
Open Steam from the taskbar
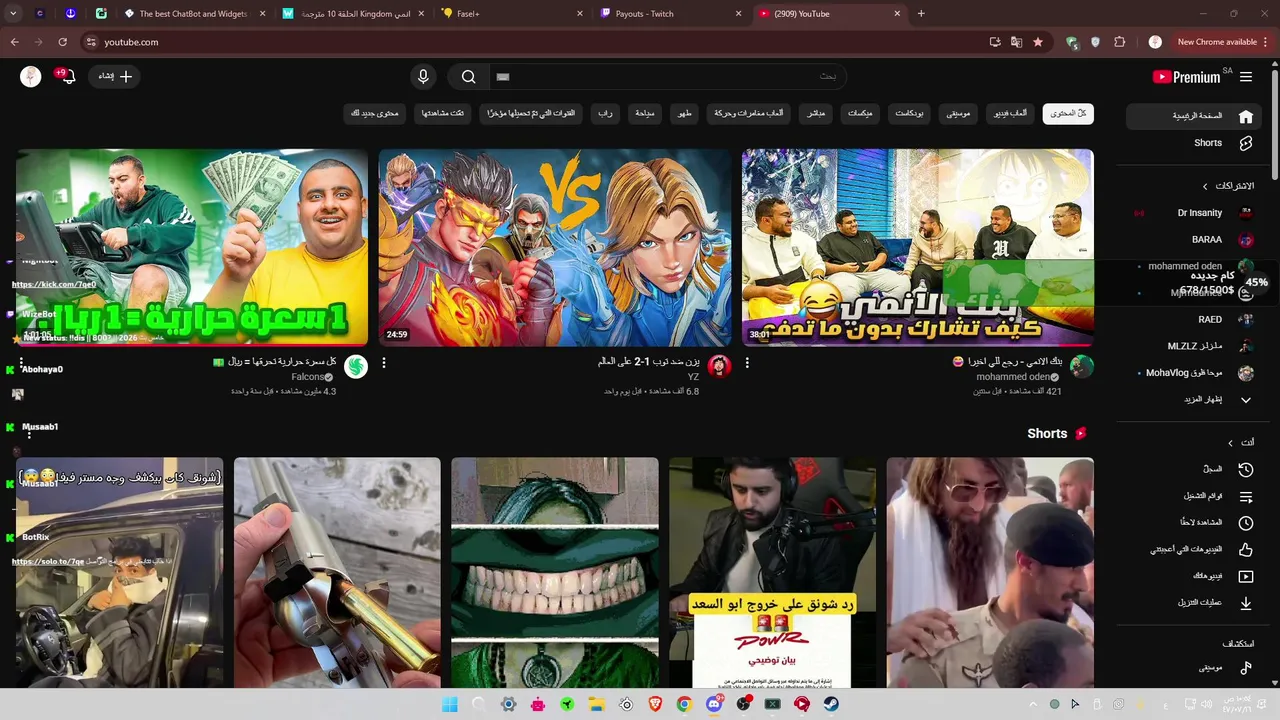(831, 704)
